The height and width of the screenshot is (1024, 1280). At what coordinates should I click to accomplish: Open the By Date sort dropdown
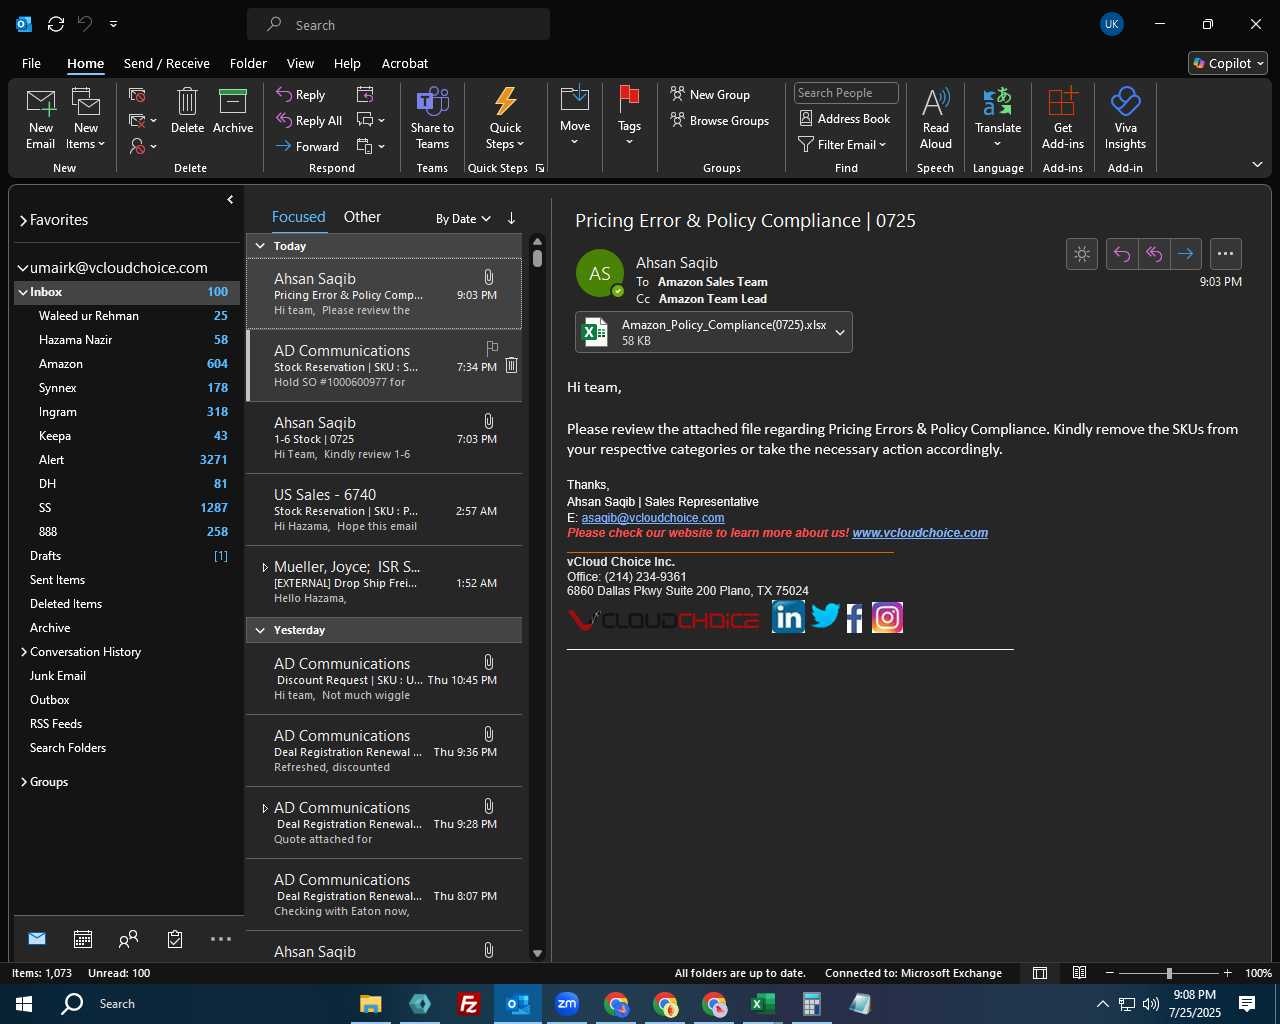click(463, 218)
